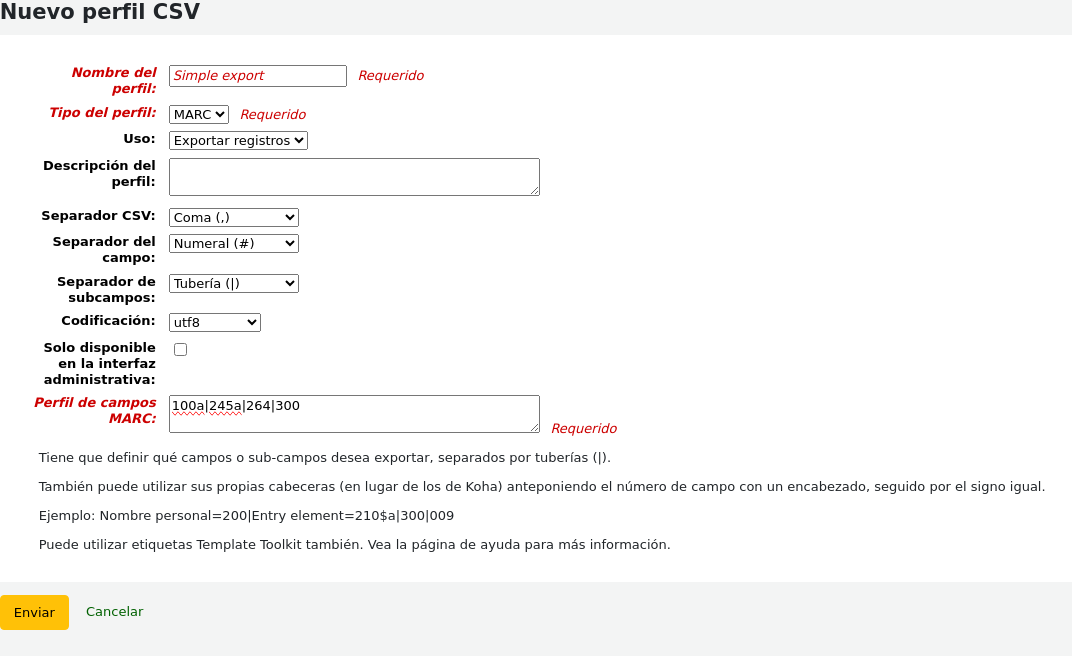Open the Tipo del perfil dropdown
This screenshot has height=656, width=1072.
click(x=198, y=114)
